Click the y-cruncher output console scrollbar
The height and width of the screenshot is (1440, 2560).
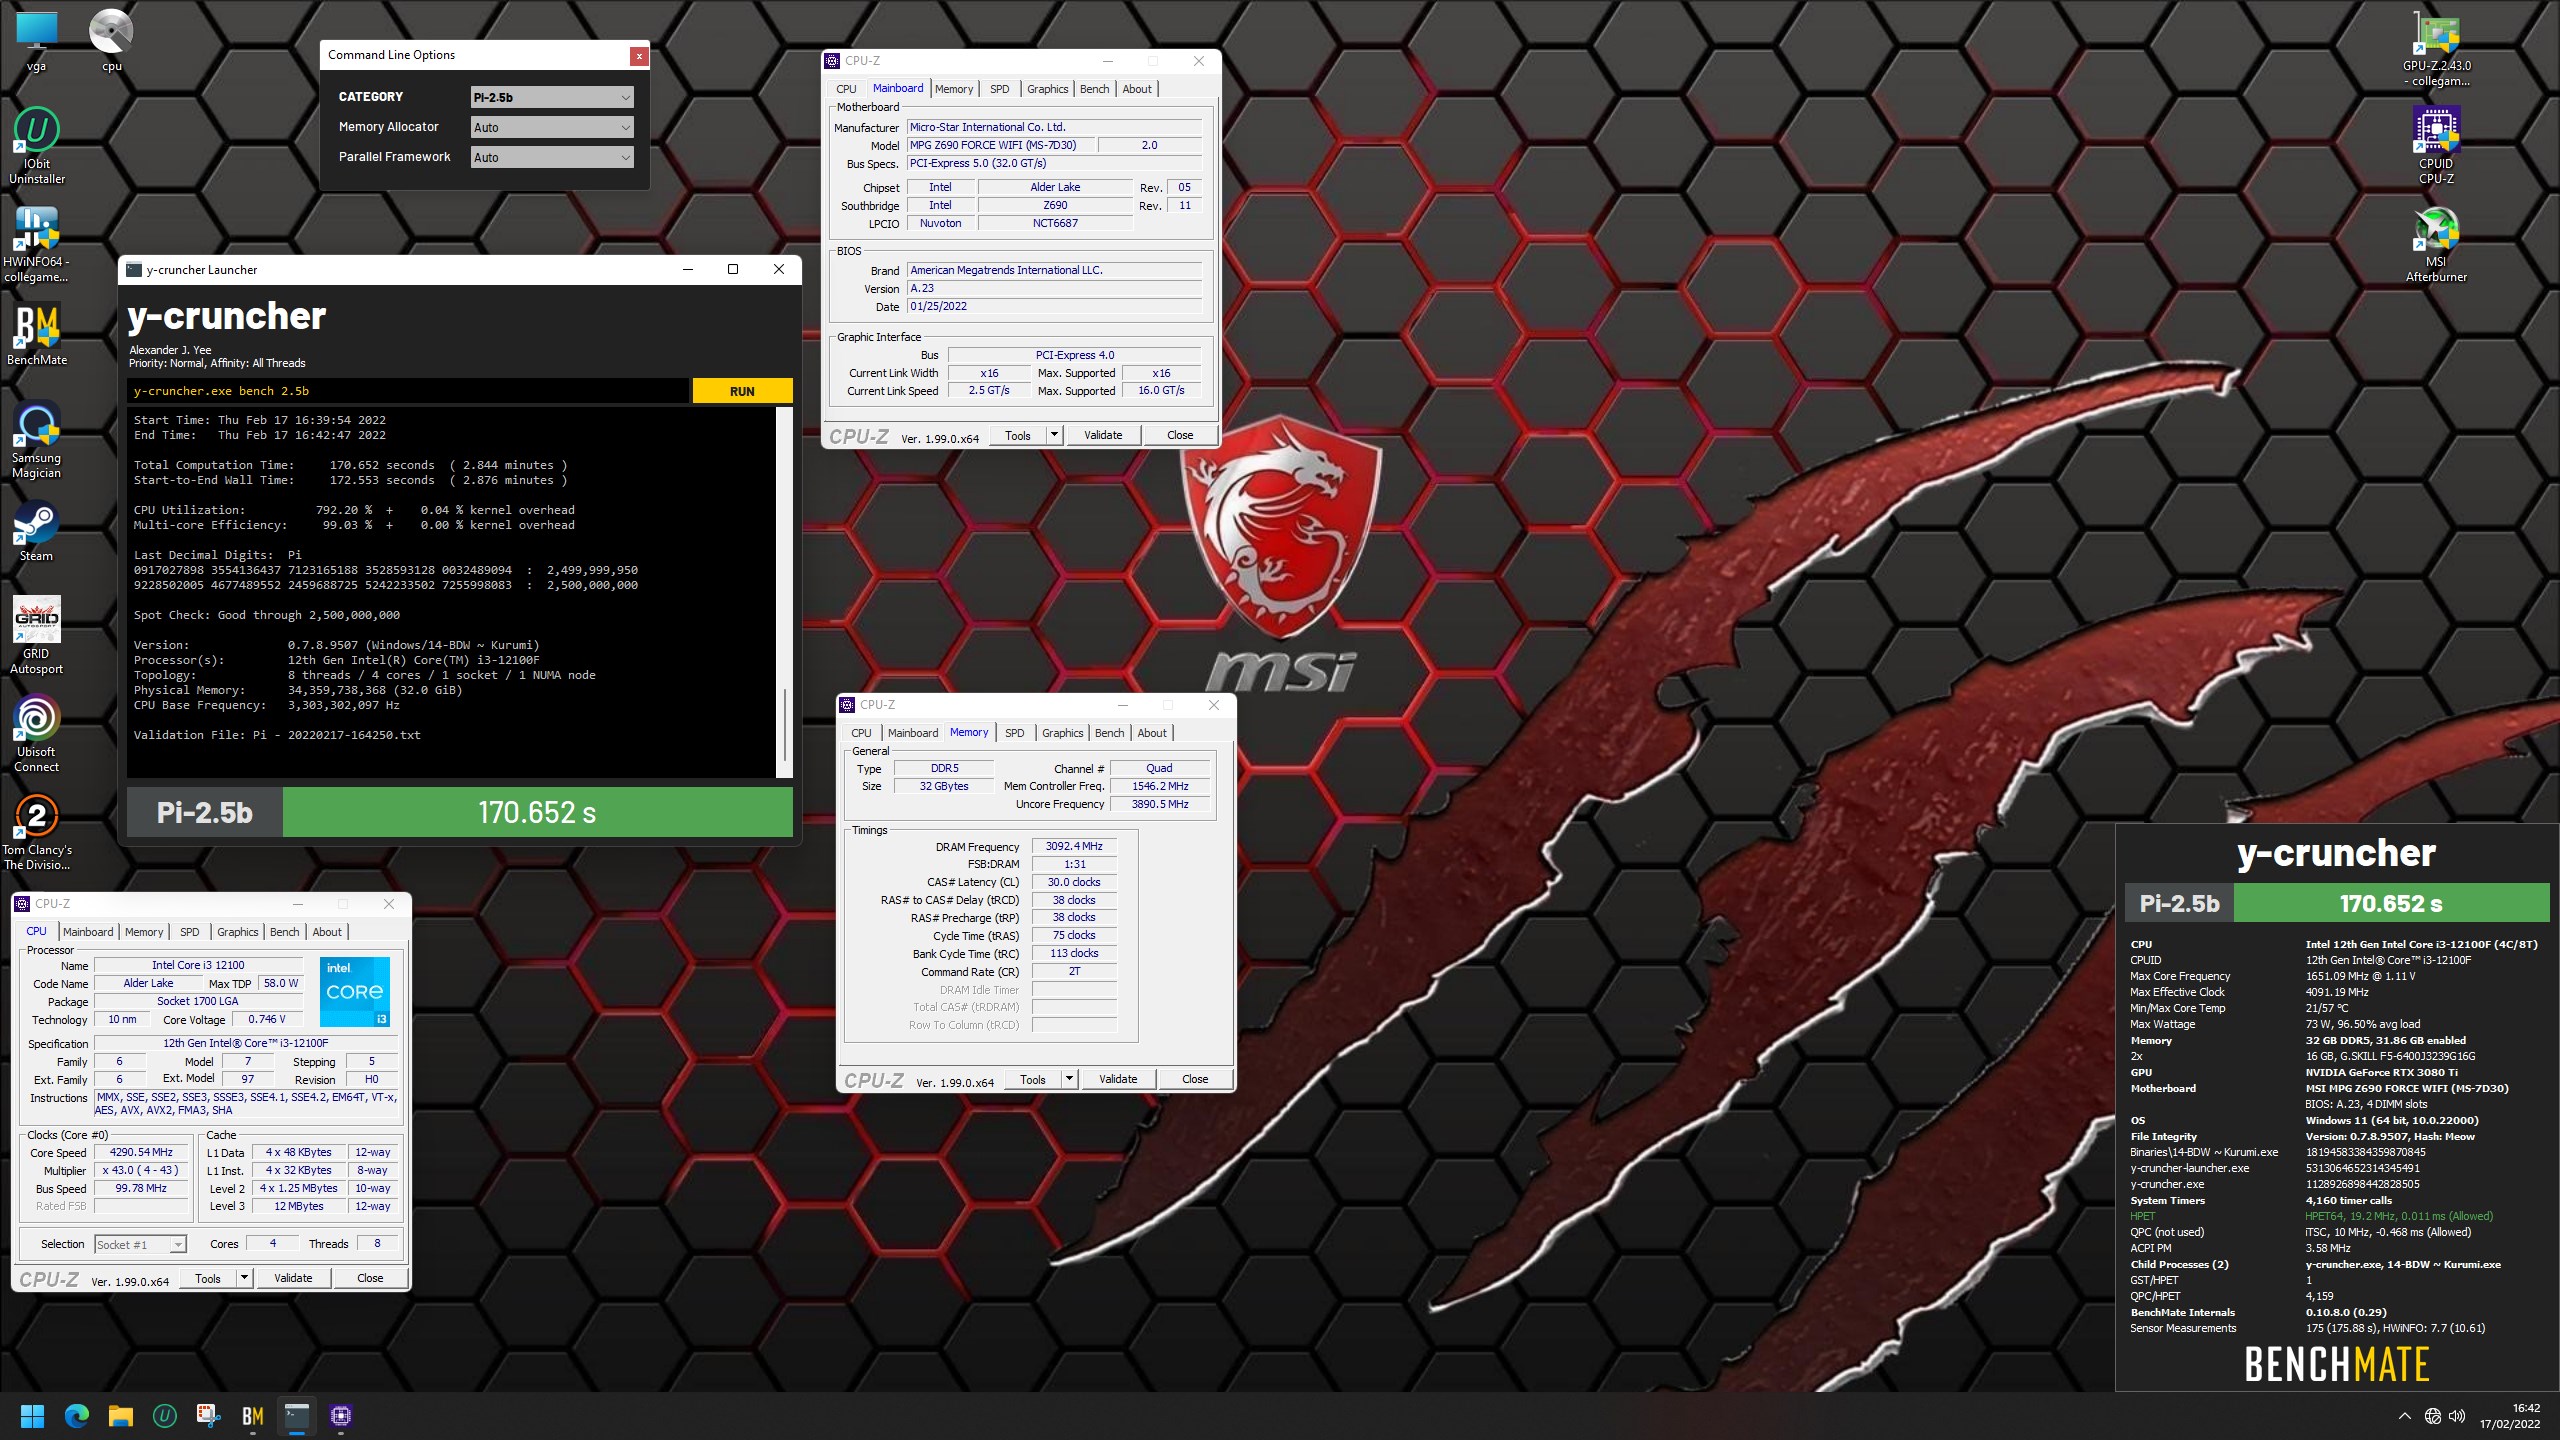(785, 725)
